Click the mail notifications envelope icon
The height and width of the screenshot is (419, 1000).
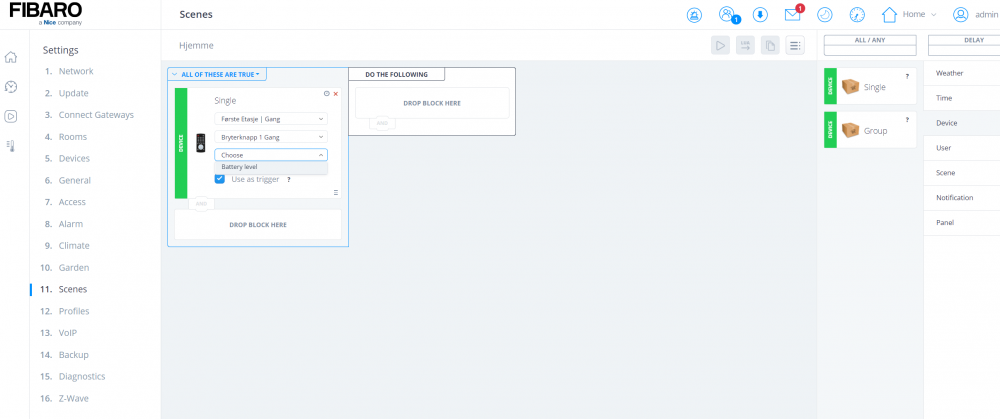tap(792, 15)
